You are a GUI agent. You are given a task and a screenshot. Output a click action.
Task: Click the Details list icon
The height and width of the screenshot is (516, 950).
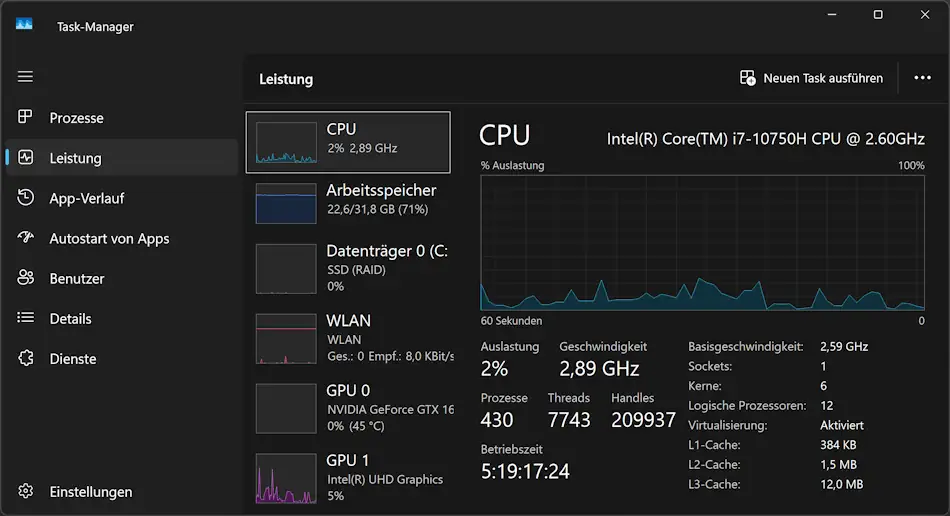[25, 317]
